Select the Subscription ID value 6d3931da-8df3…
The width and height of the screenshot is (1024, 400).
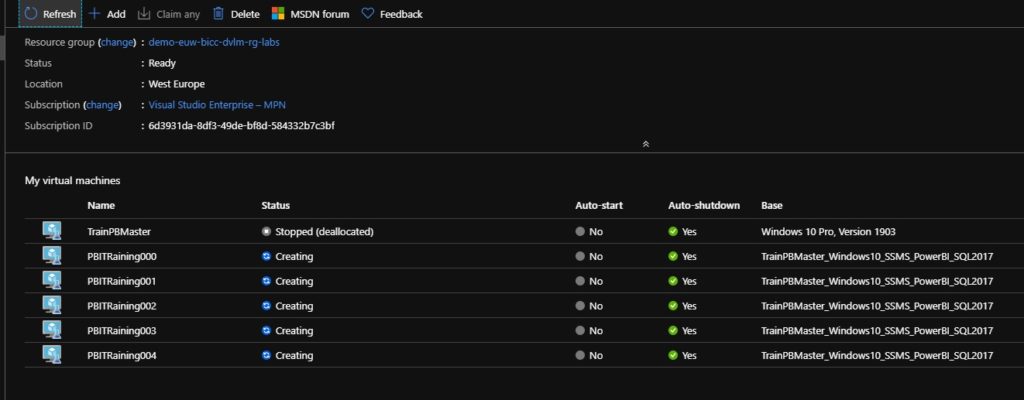[242, 125]
